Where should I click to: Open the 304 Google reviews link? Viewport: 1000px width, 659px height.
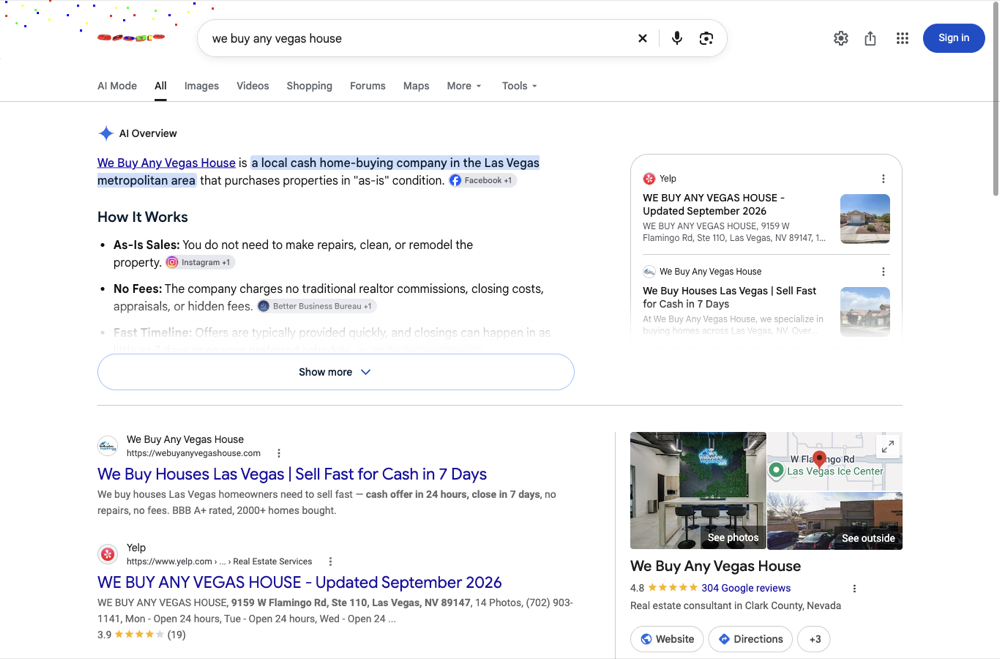point(746,588)
